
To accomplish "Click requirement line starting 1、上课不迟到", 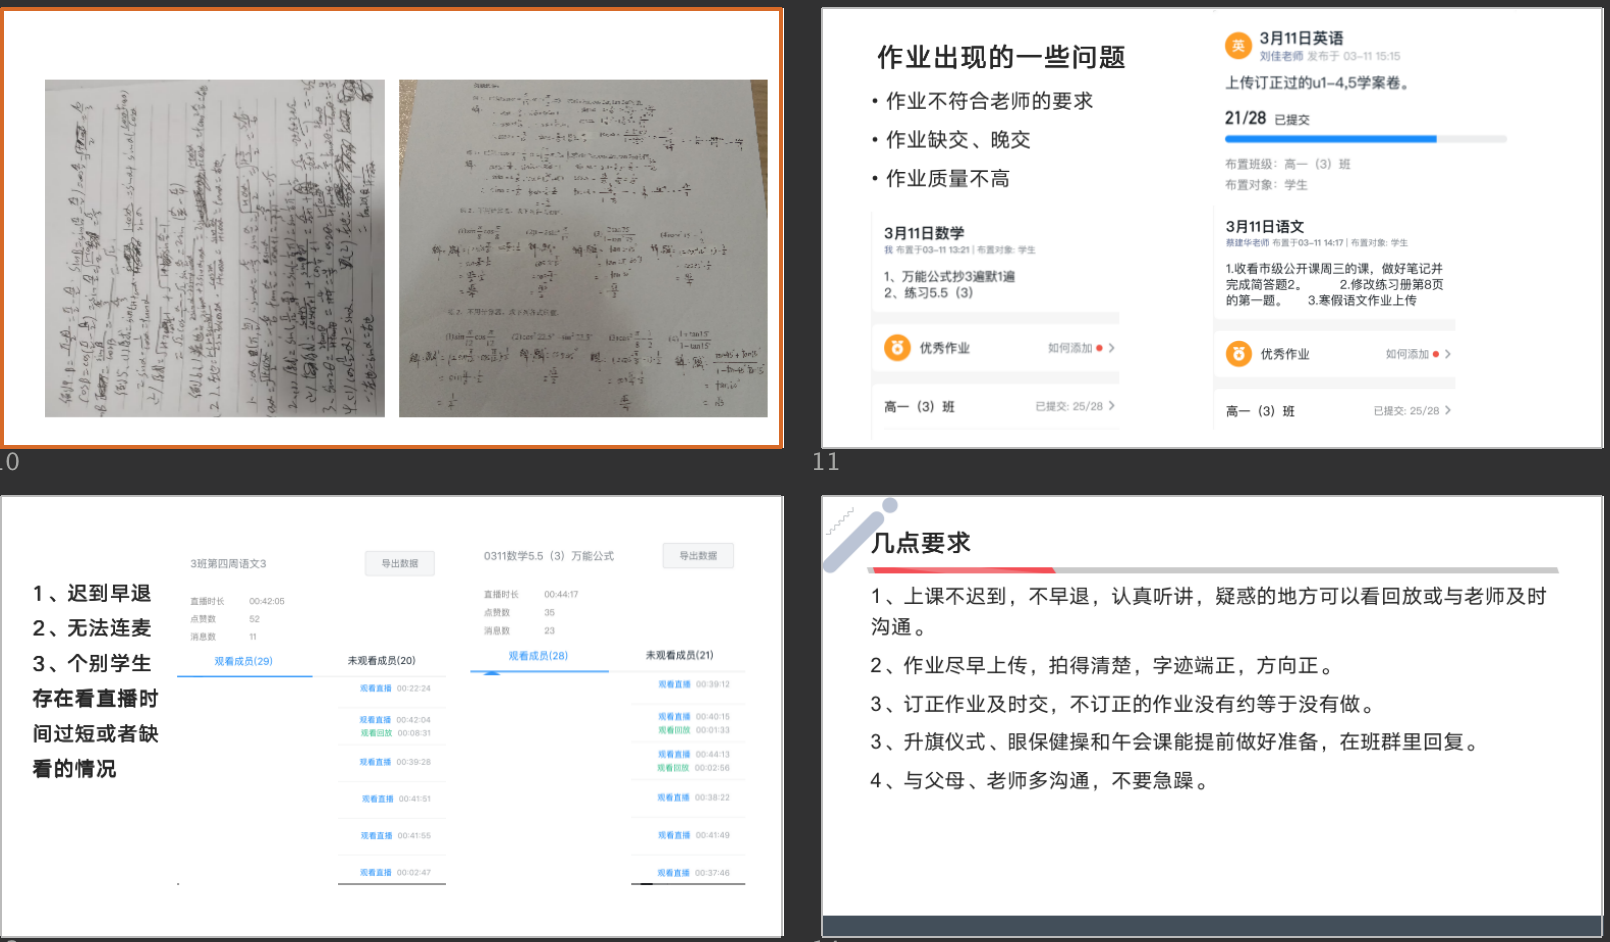I will (1208, 611).
